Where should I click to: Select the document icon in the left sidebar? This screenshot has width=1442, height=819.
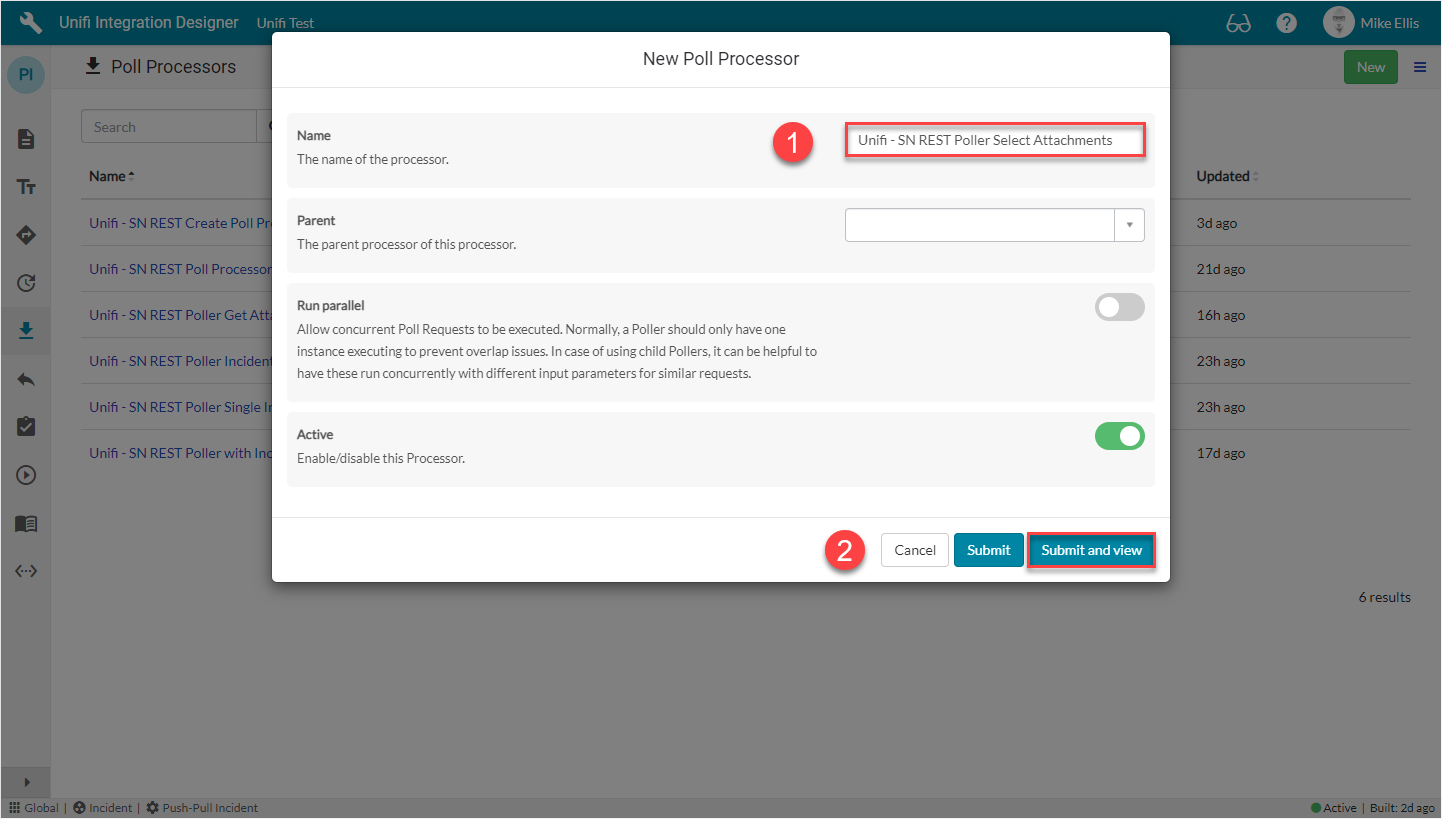[x=26, y=139]
